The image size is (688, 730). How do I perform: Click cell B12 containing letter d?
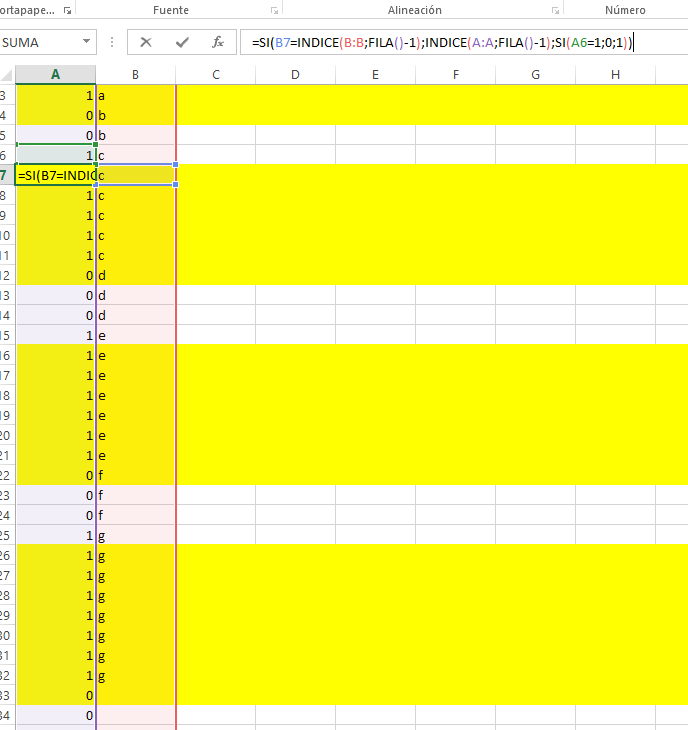(x=135, y=276)
